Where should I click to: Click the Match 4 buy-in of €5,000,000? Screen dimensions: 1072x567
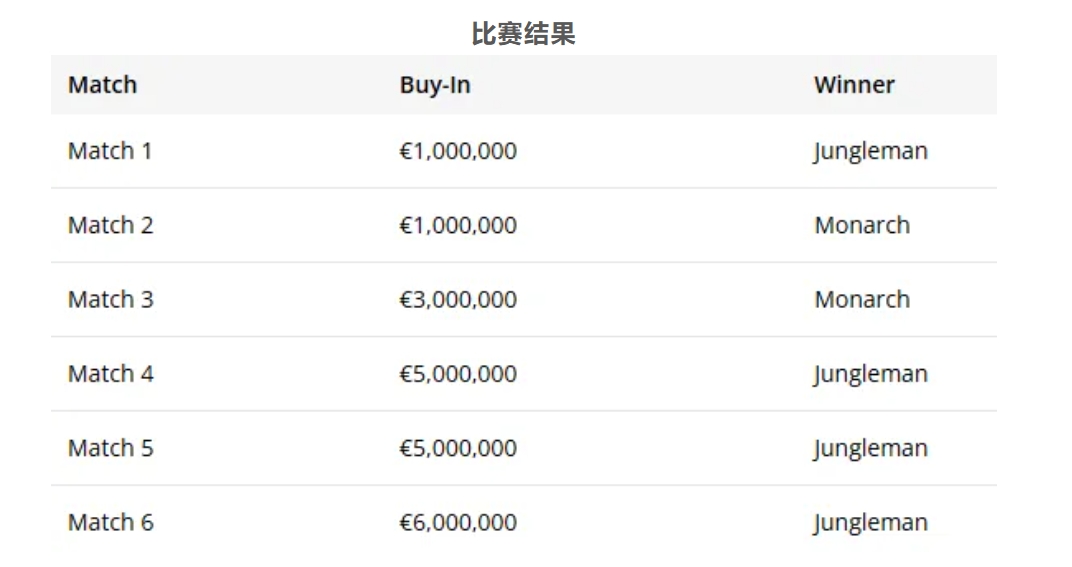(x=458, y=374)
